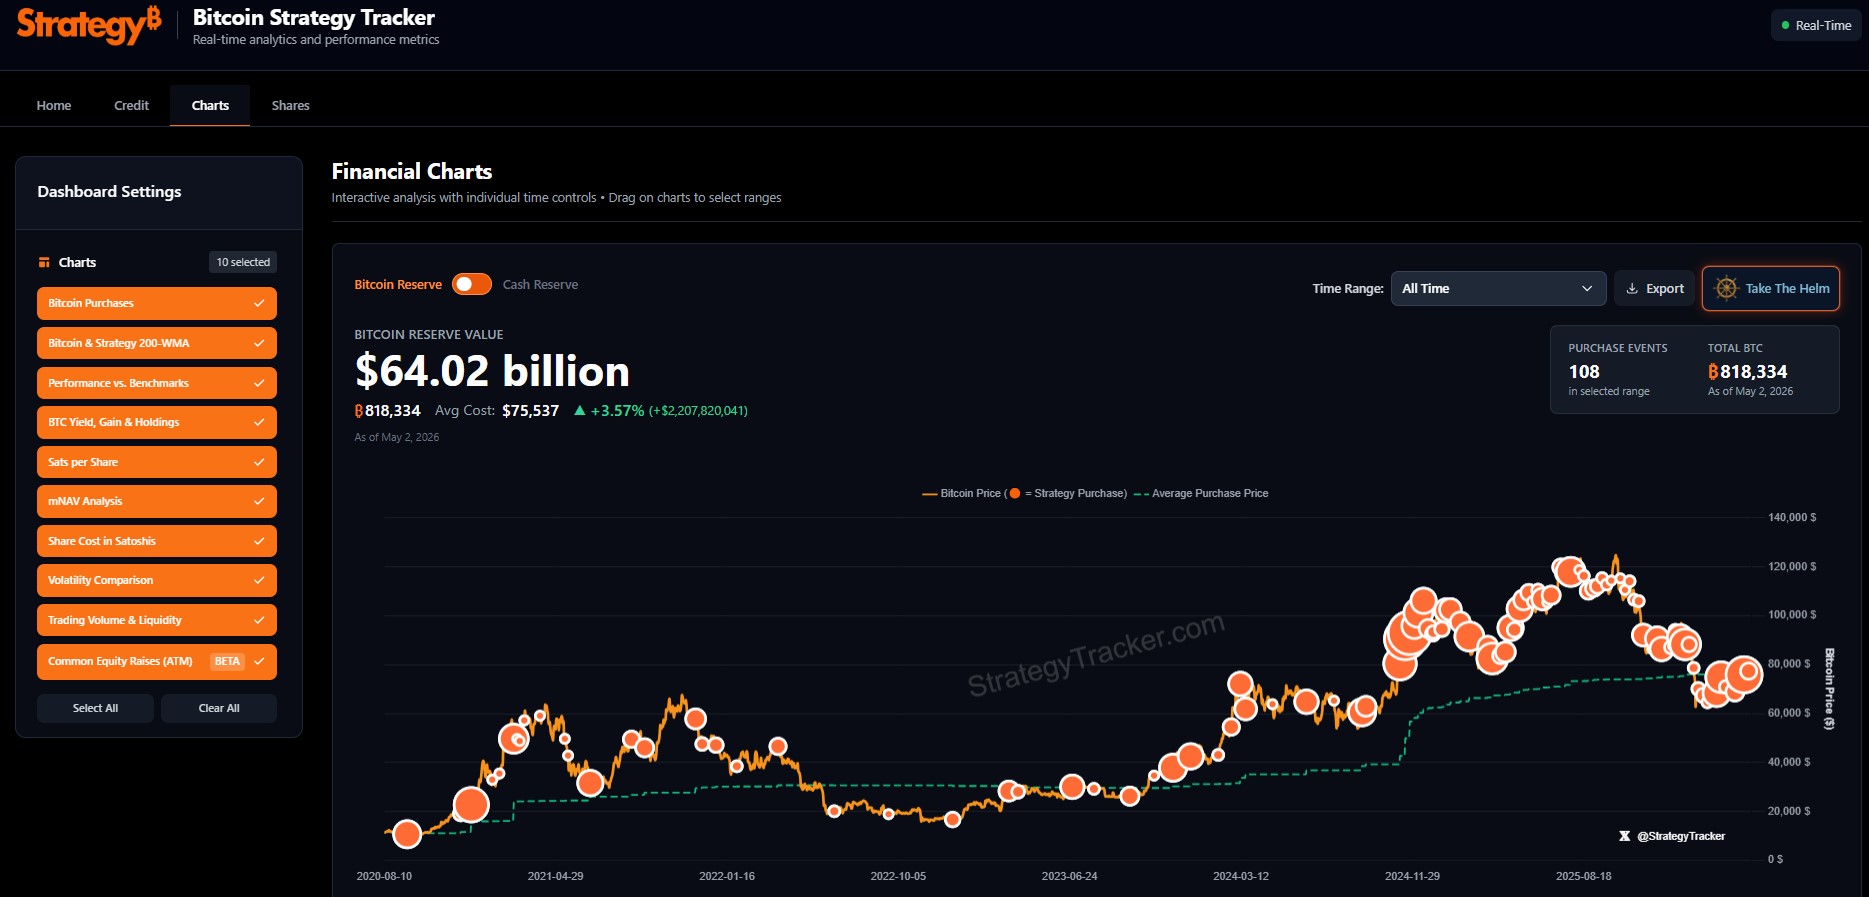Screen dimensions: 1869x897
Task: Click the Clear All button
Action: pos(219,708)
